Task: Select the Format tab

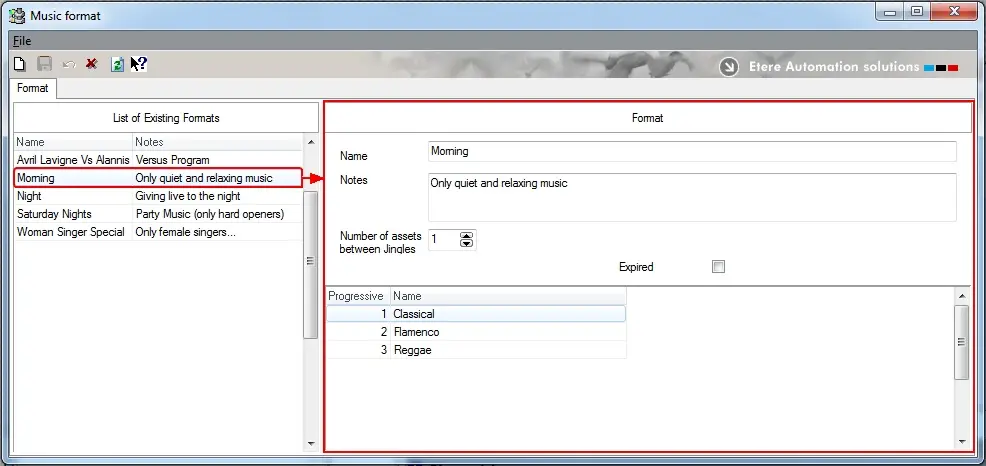Action: click(x=33, y=88)
